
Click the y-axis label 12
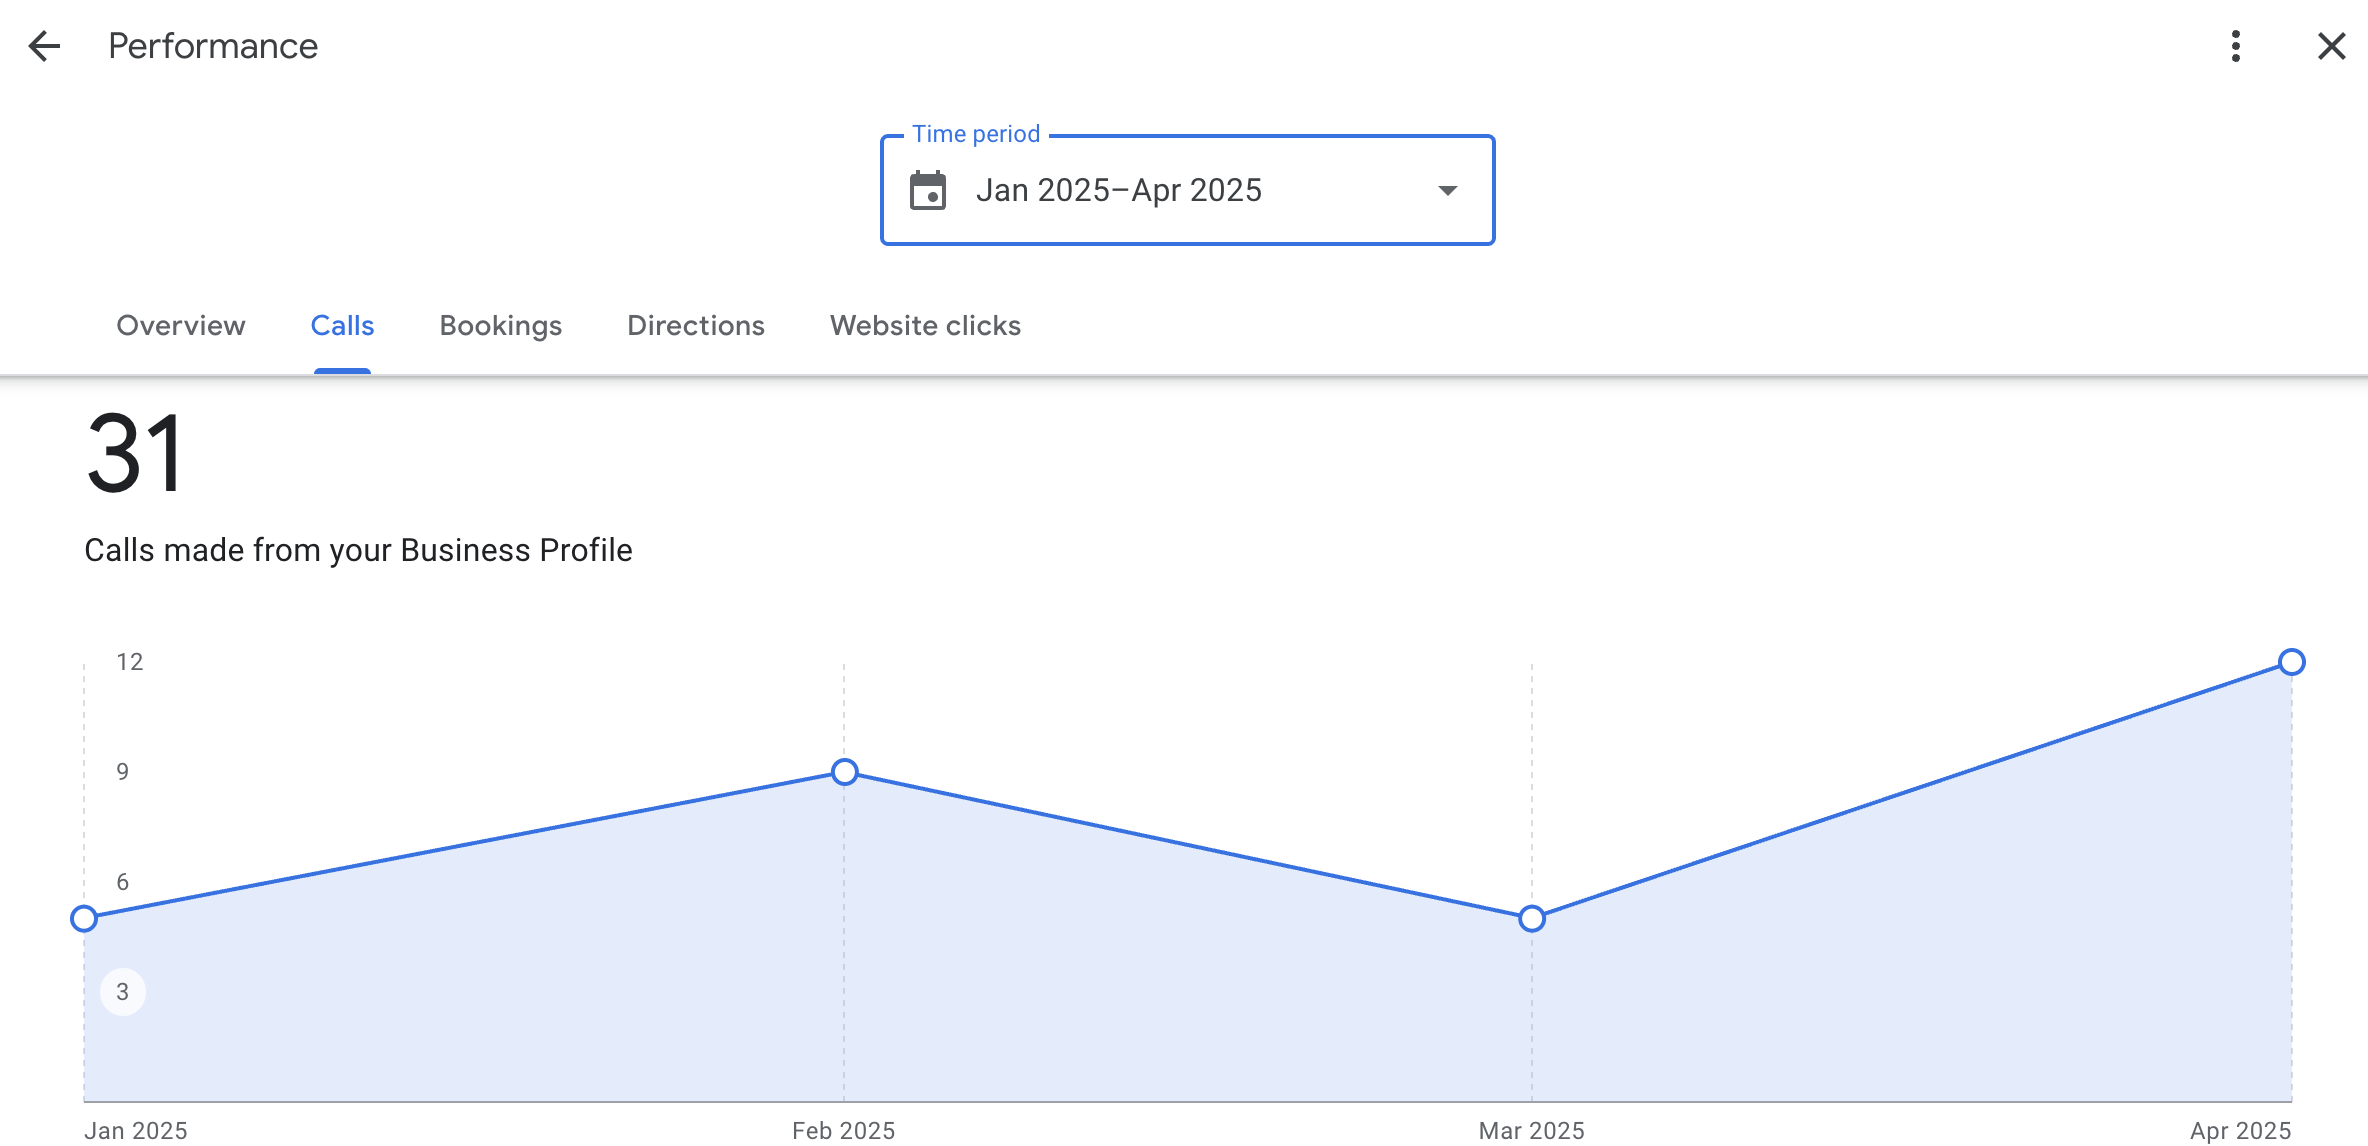pyautogui.click(x=130, y=662)
